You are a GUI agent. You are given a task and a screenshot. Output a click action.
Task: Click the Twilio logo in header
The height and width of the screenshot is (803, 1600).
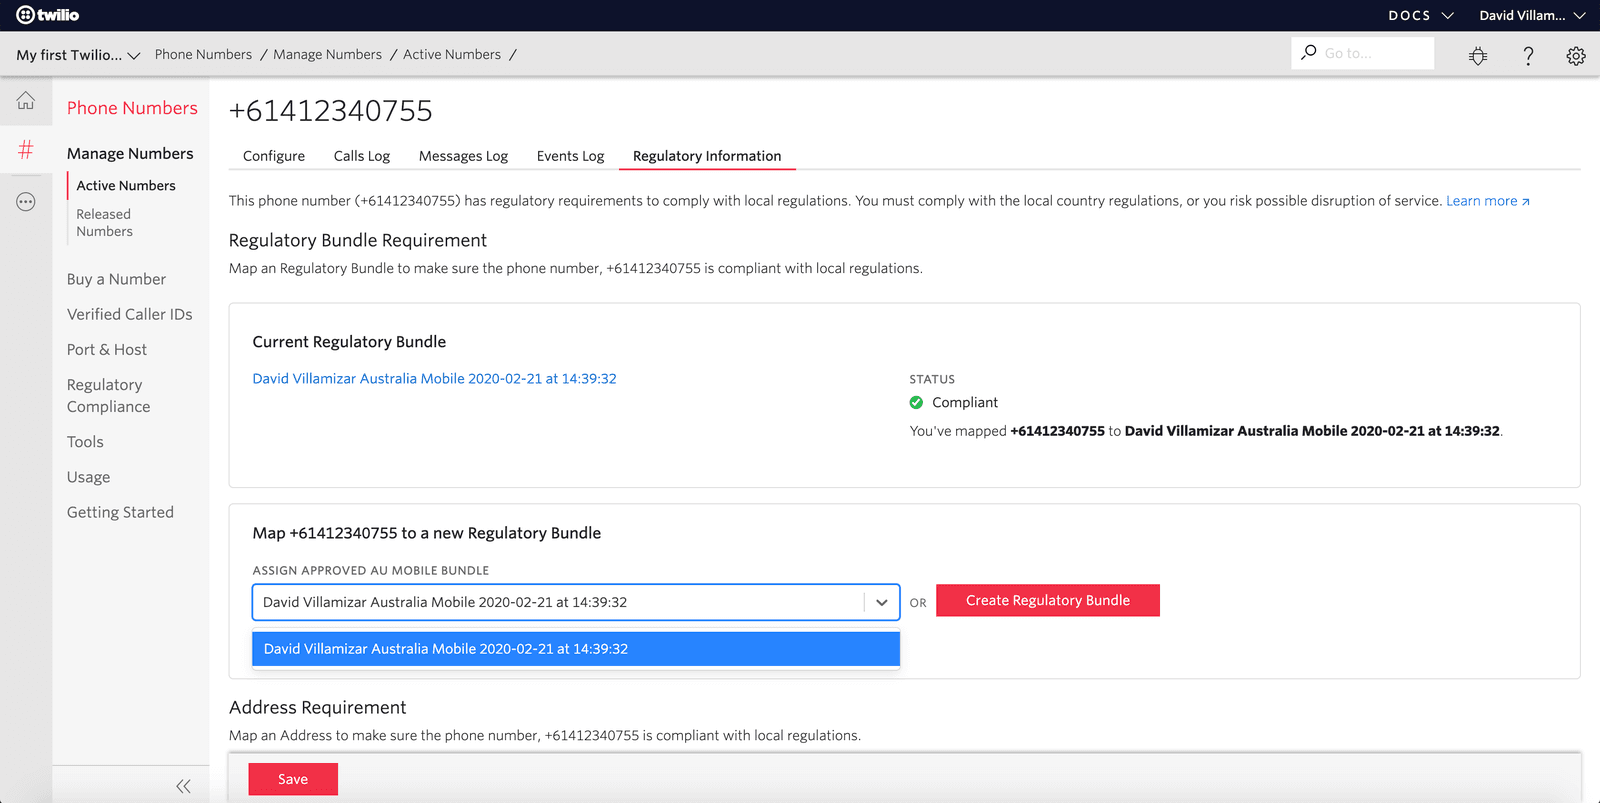pos(47,15)
